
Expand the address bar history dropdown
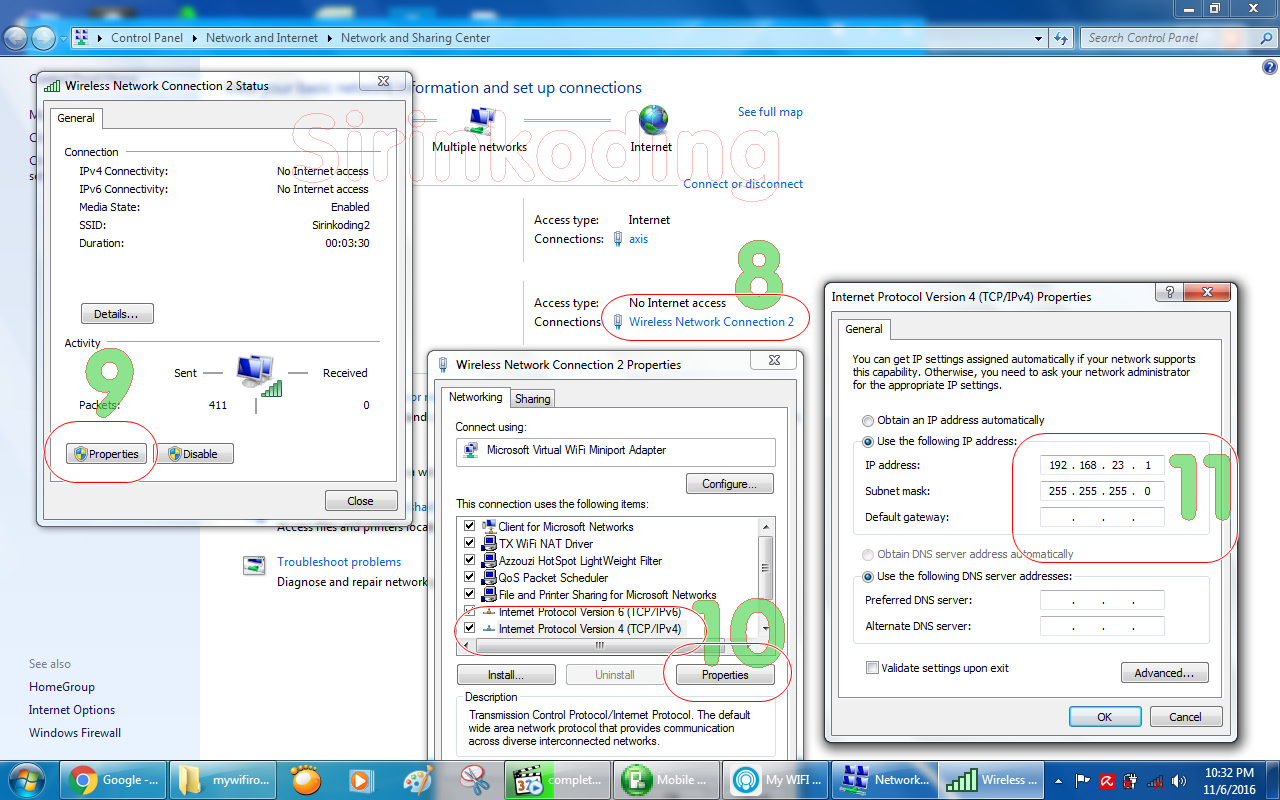pyautogui.click(x=1038, y=38)
